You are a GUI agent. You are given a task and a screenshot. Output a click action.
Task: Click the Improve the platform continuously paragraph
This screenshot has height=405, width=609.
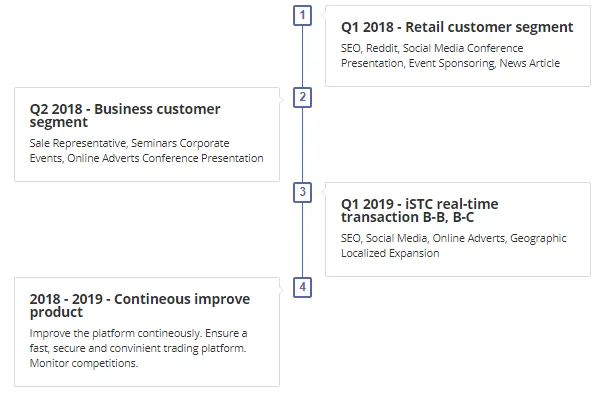click(x=138, y=348)
